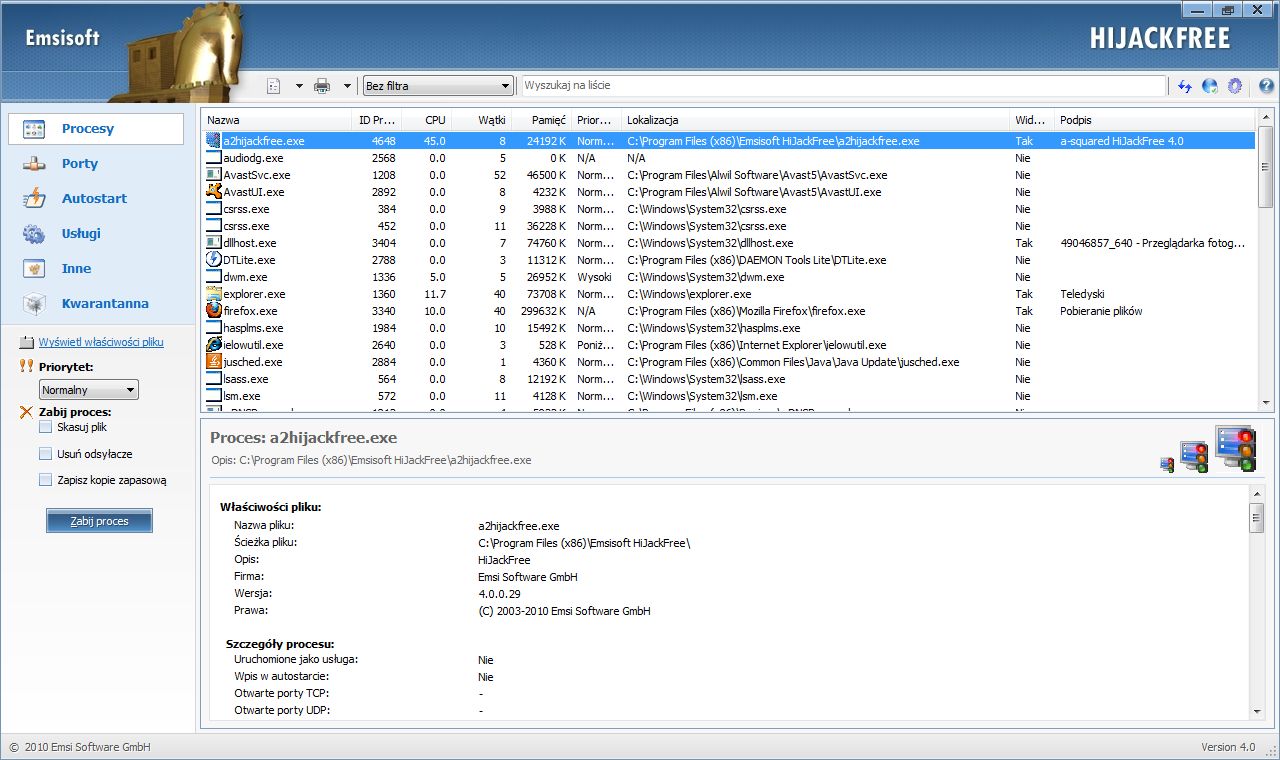Click the AvastSvc.exe process icon
Viewport: 1280px width, 760px height.
tap(213, 175)
